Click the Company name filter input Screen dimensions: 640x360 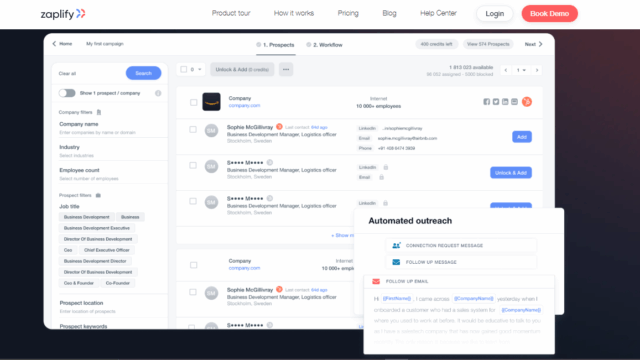click(x=110, y=132)
